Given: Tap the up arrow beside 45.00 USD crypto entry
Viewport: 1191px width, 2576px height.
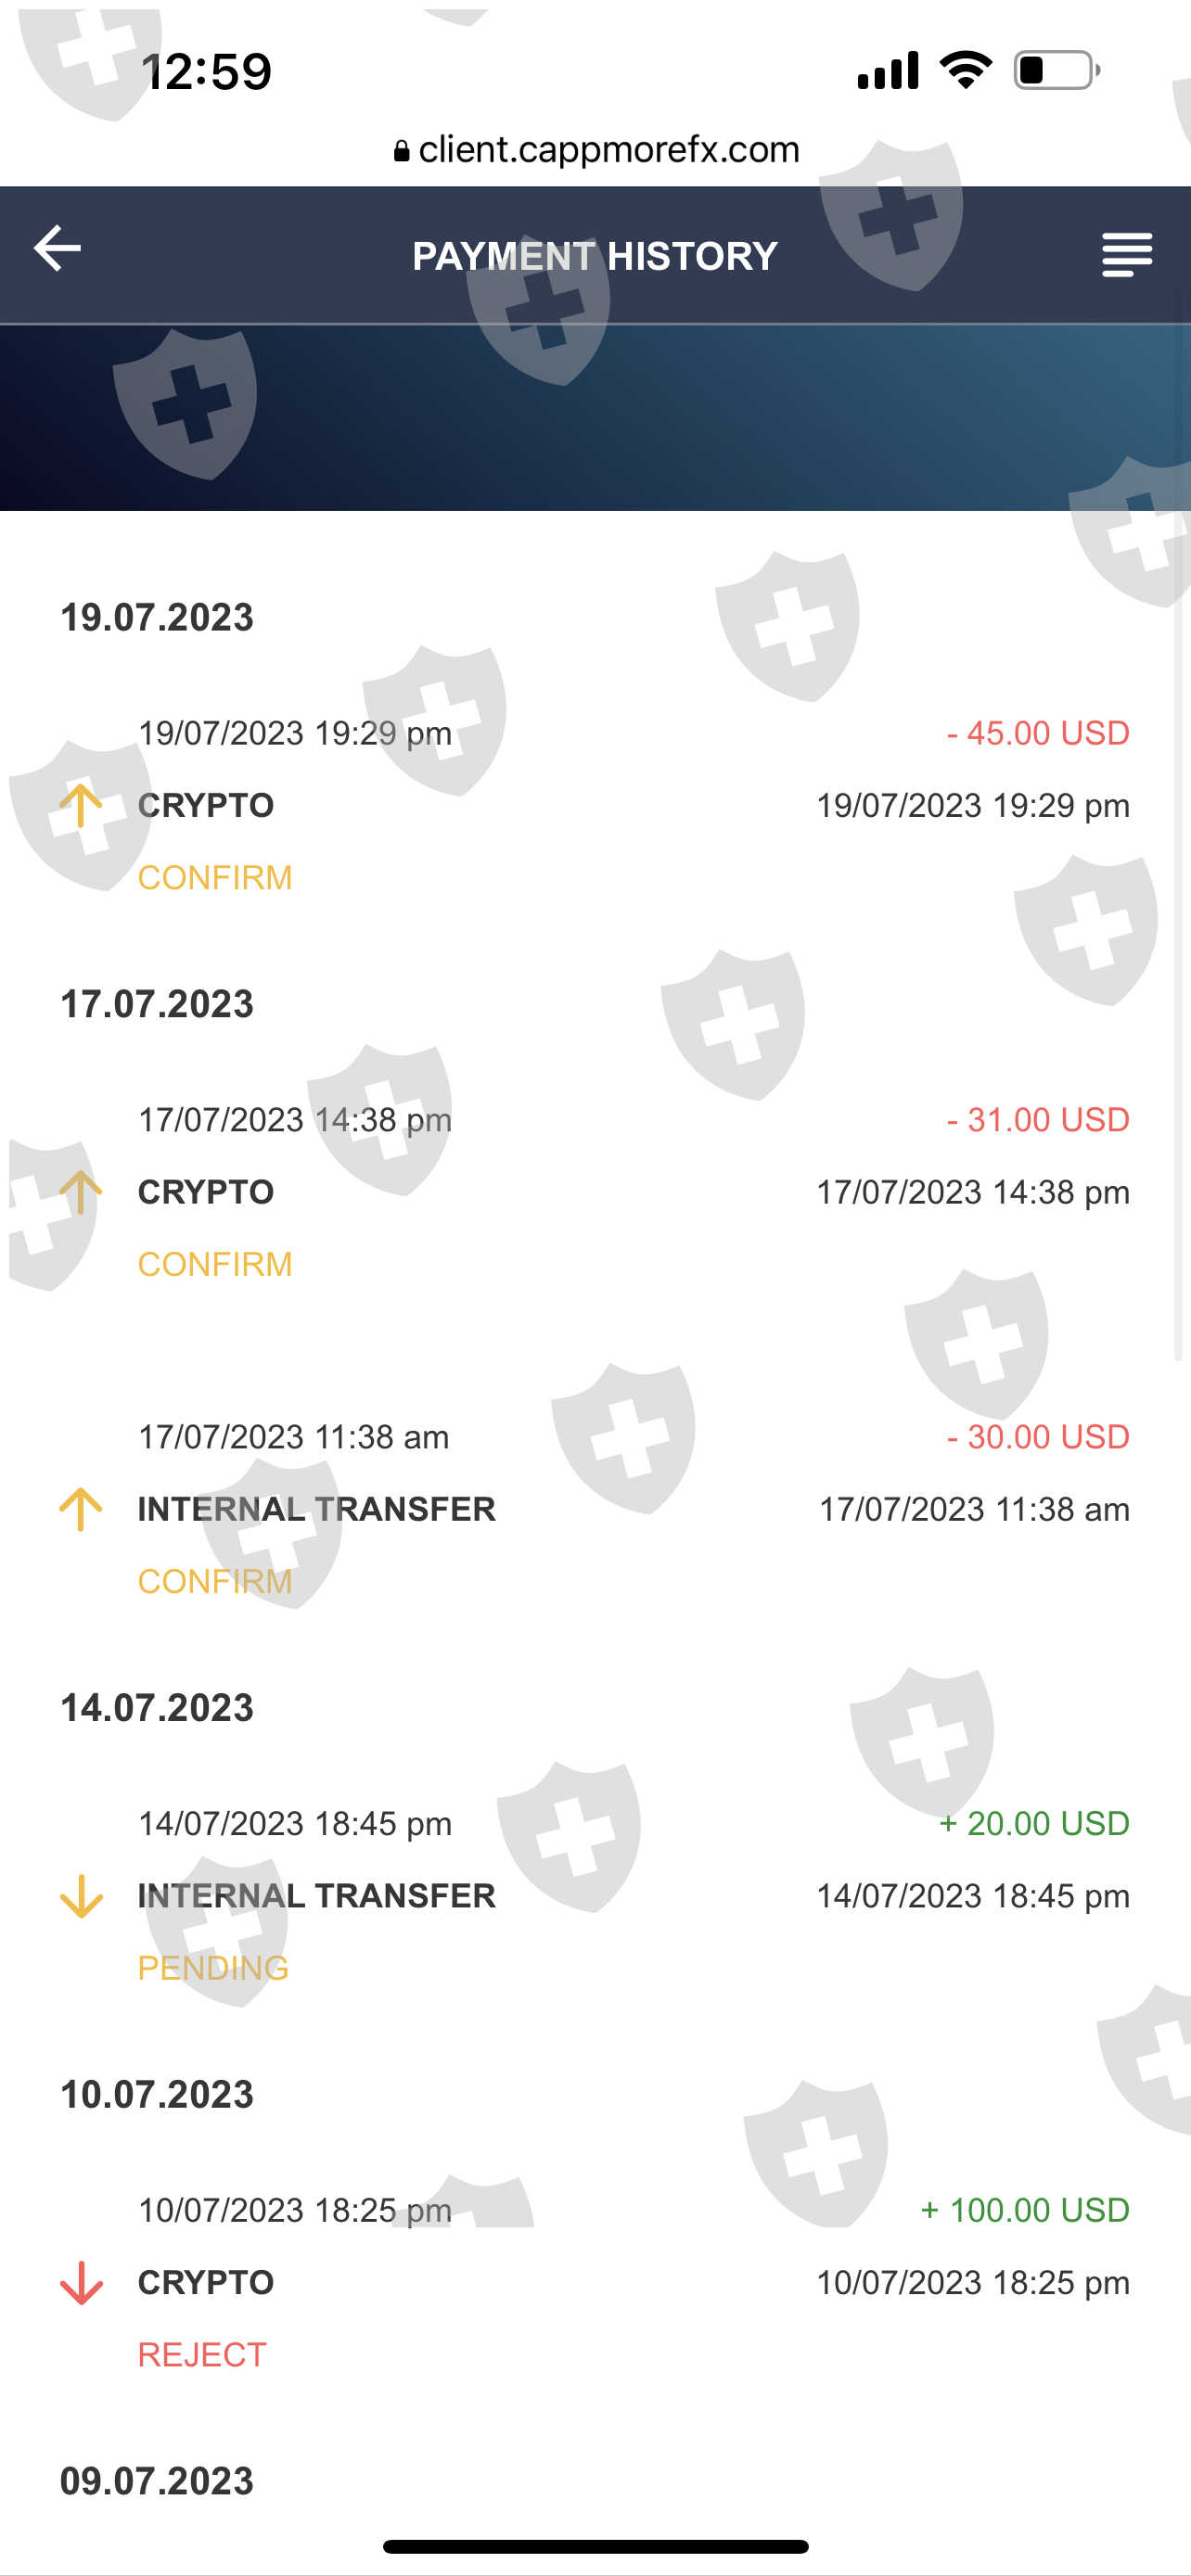Looking at the screenshot, I should [x=81, y=805].
